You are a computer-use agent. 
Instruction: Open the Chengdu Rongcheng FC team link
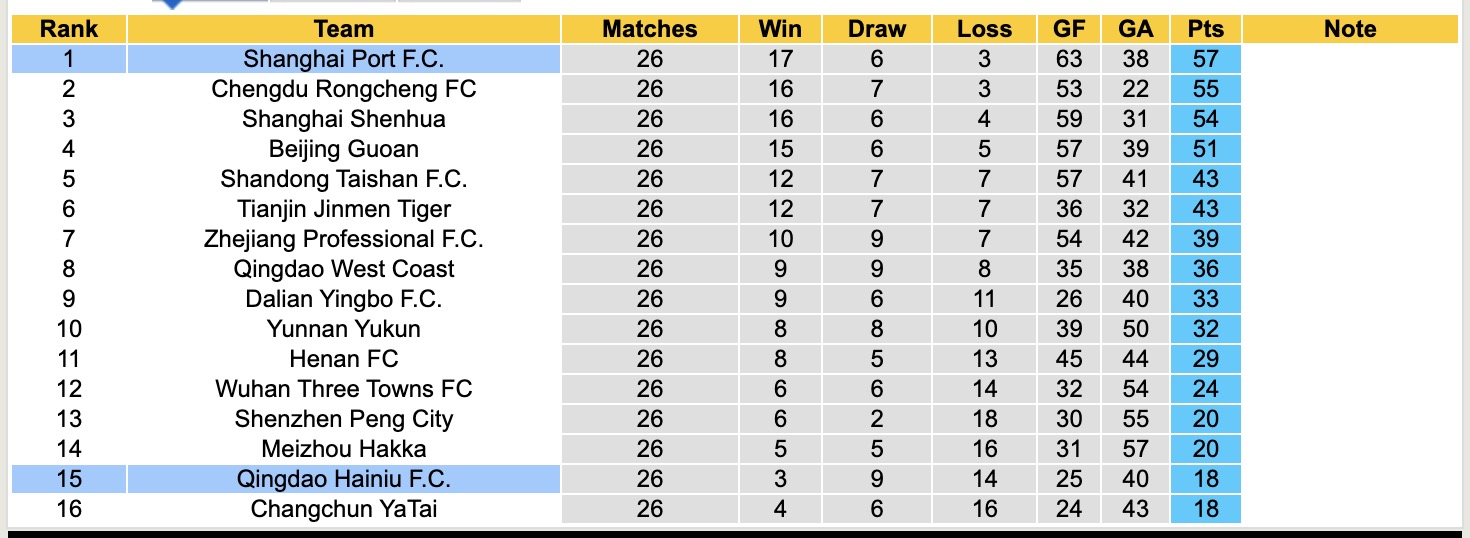pyautogui.click(x=343, y=89)
